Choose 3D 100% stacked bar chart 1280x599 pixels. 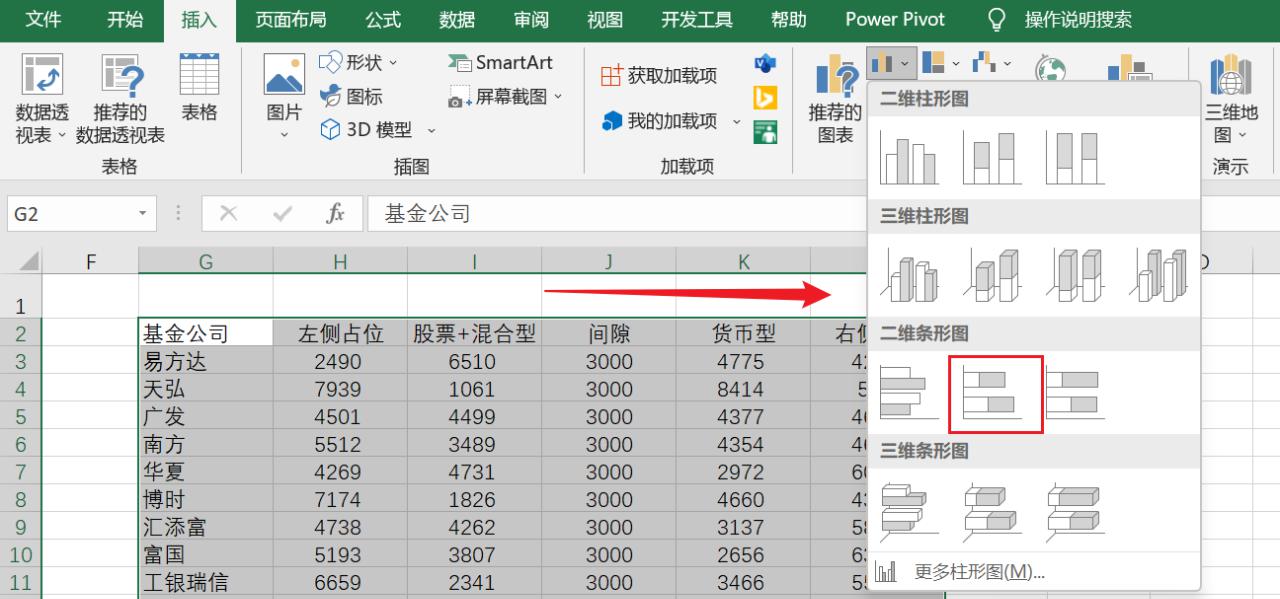coord(1075,509)
